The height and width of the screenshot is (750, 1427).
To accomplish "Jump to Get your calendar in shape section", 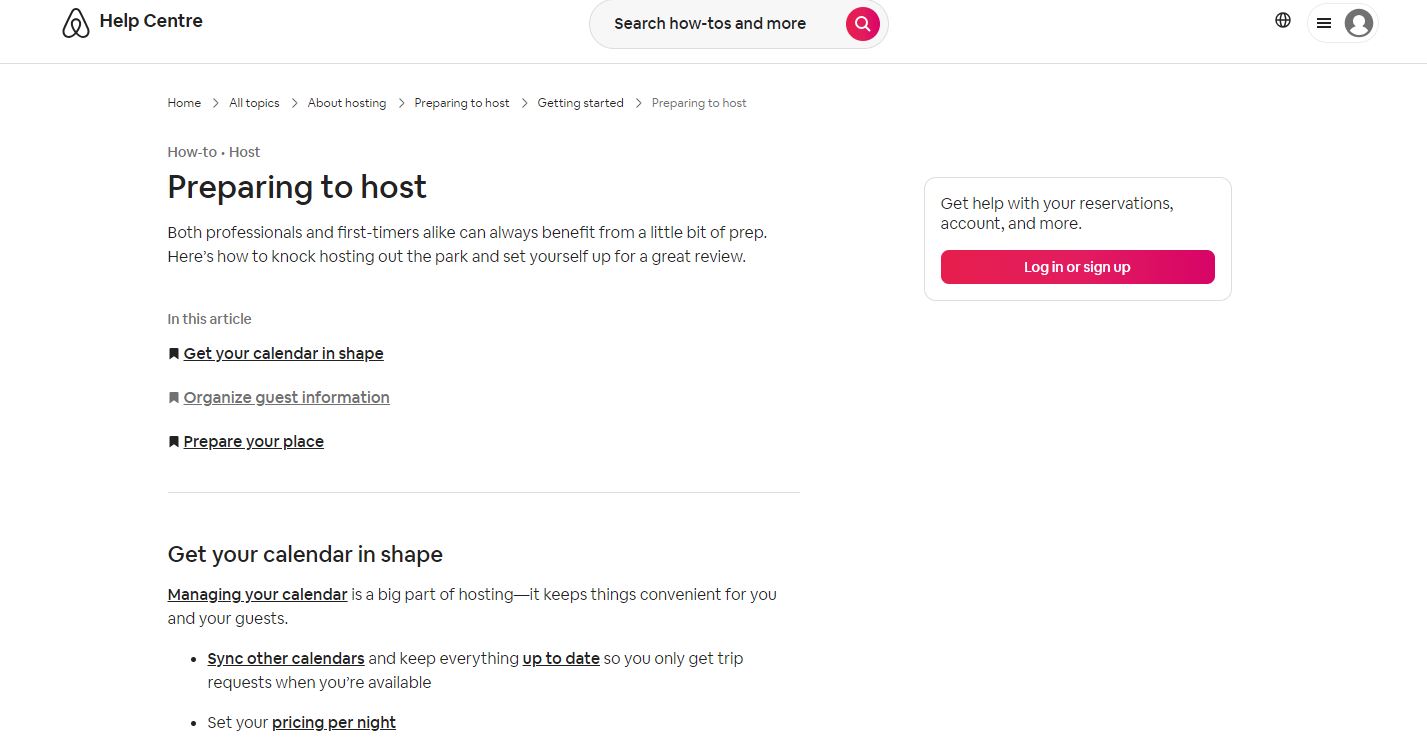I will click(283, 353).
